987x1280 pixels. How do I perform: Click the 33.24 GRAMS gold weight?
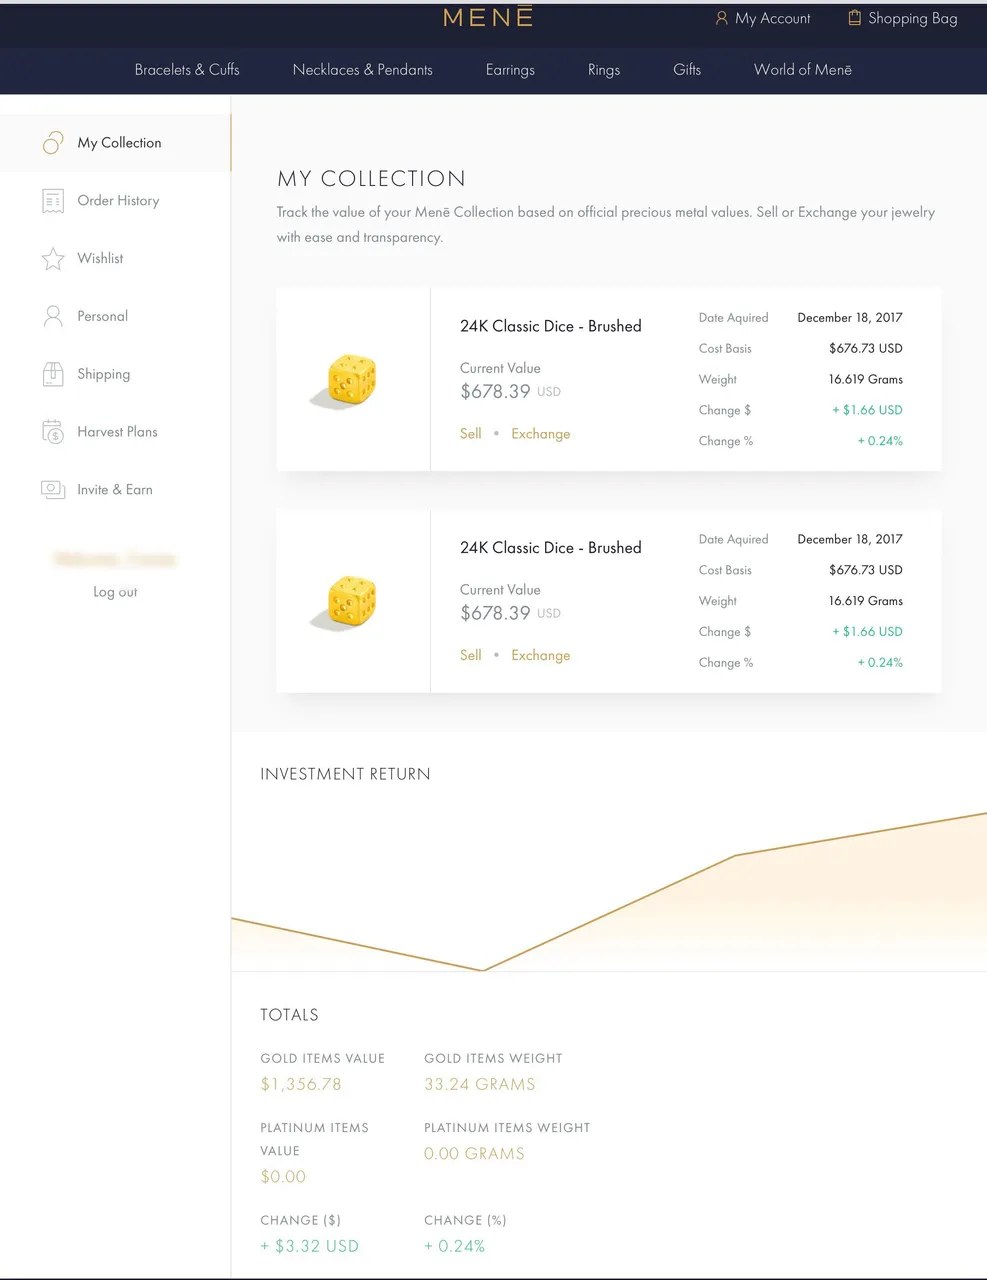tap(480, 1085)
